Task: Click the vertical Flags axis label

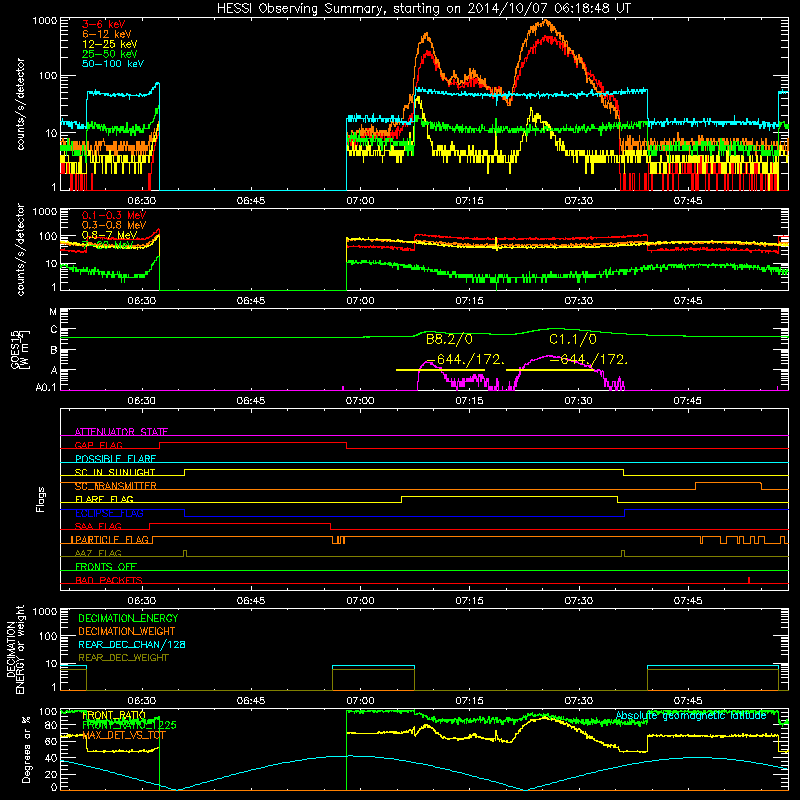Action: pyautogui.click(x=41, y=499)
